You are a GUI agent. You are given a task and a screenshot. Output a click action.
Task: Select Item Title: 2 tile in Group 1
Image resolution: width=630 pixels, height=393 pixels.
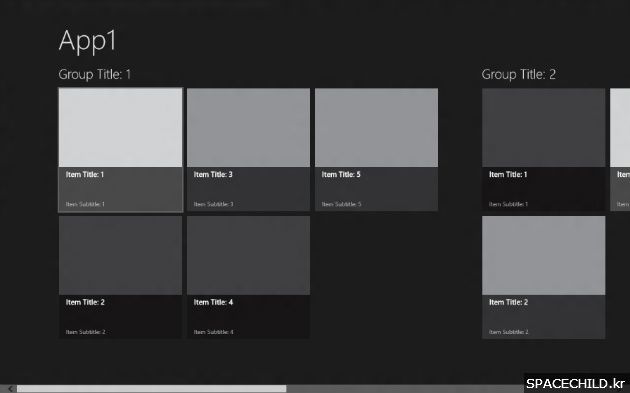click(x=121, y=277)
